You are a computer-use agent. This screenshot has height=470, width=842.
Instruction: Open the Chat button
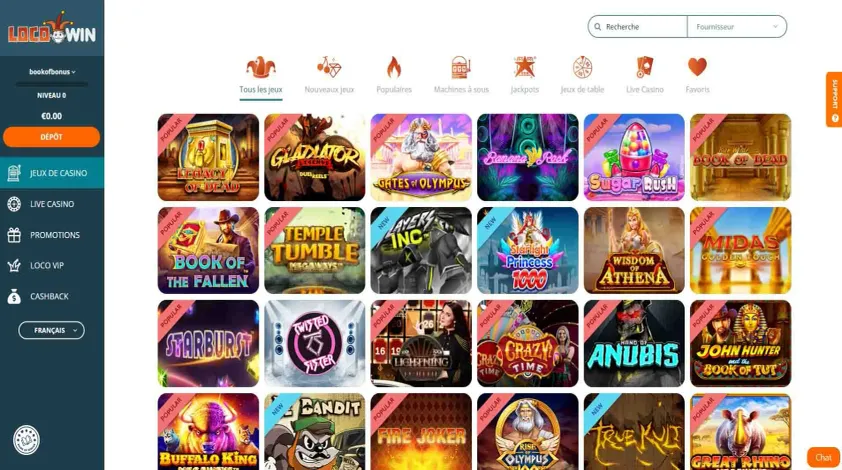823,458
